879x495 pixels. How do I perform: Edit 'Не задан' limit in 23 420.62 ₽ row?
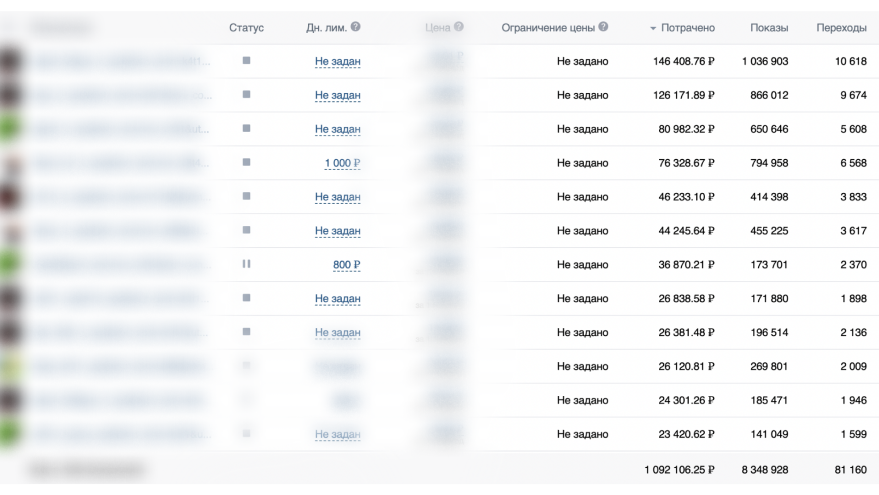pos(337,434)
